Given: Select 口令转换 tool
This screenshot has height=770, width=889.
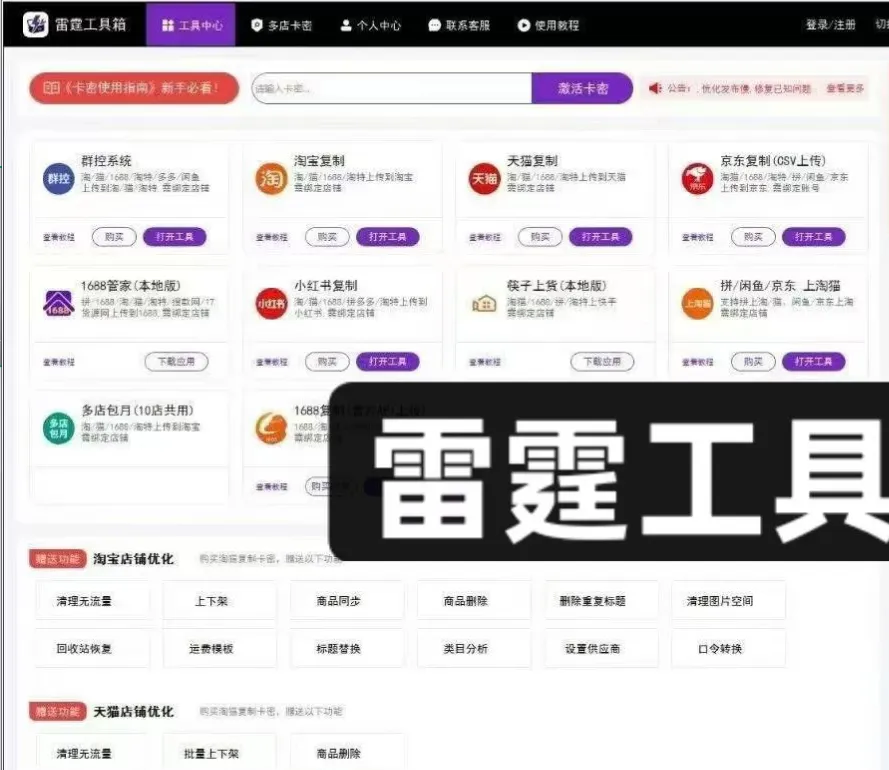Looking at the screenshot, I should (729, 648).
